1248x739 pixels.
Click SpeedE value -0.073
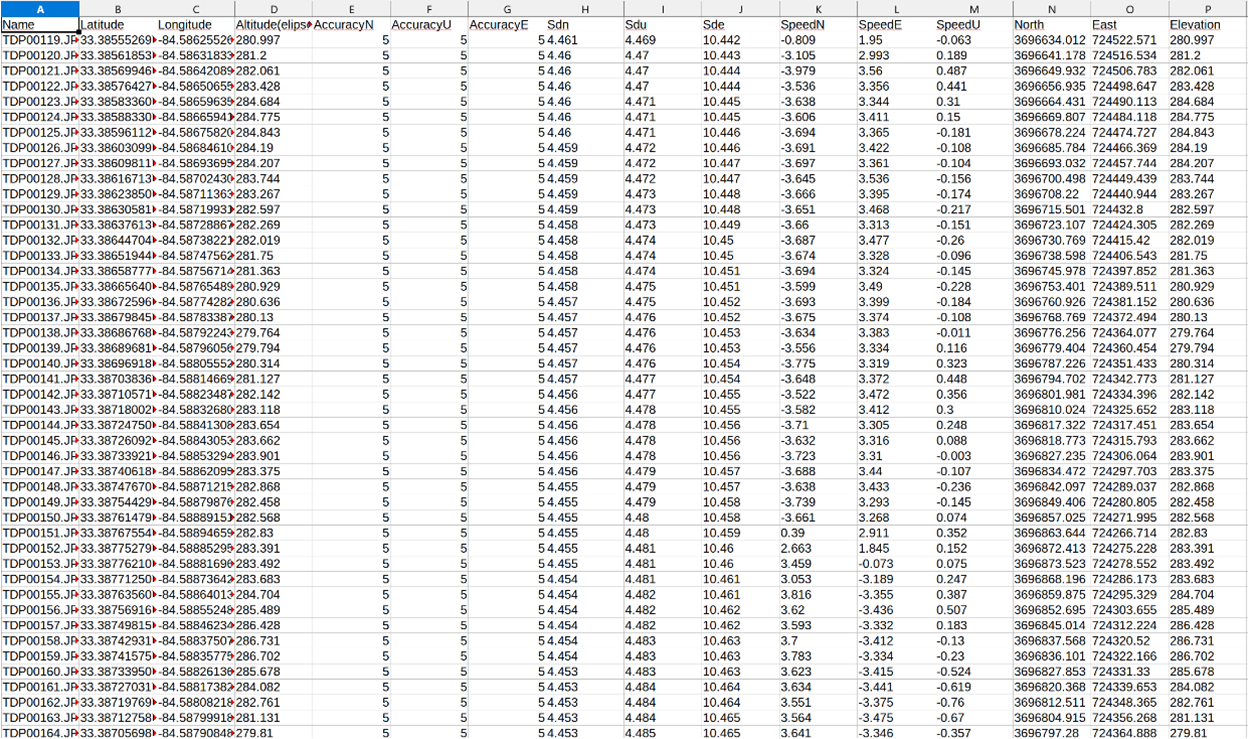(876, 563)
